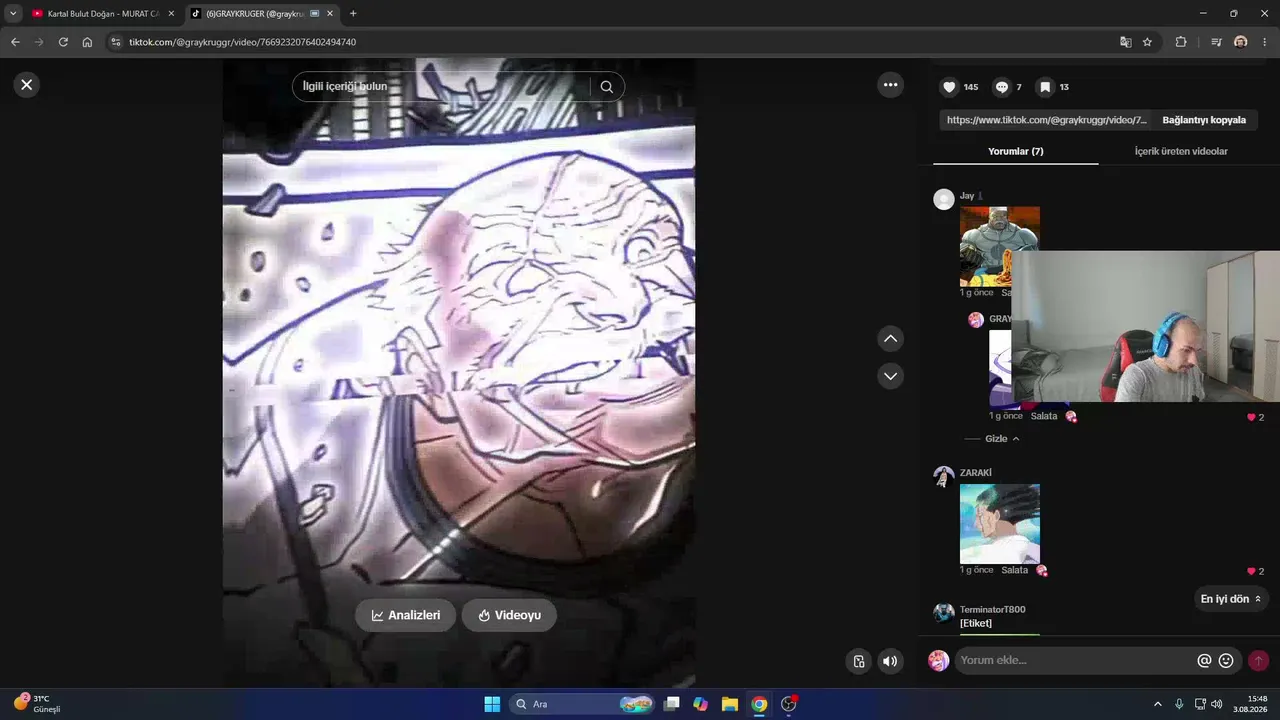Image resolution: width=1280 pixels, height=720 pixels.
Task: Bookmark this page with star icon
Action: pyautogui.click(x=1148, y=42)
